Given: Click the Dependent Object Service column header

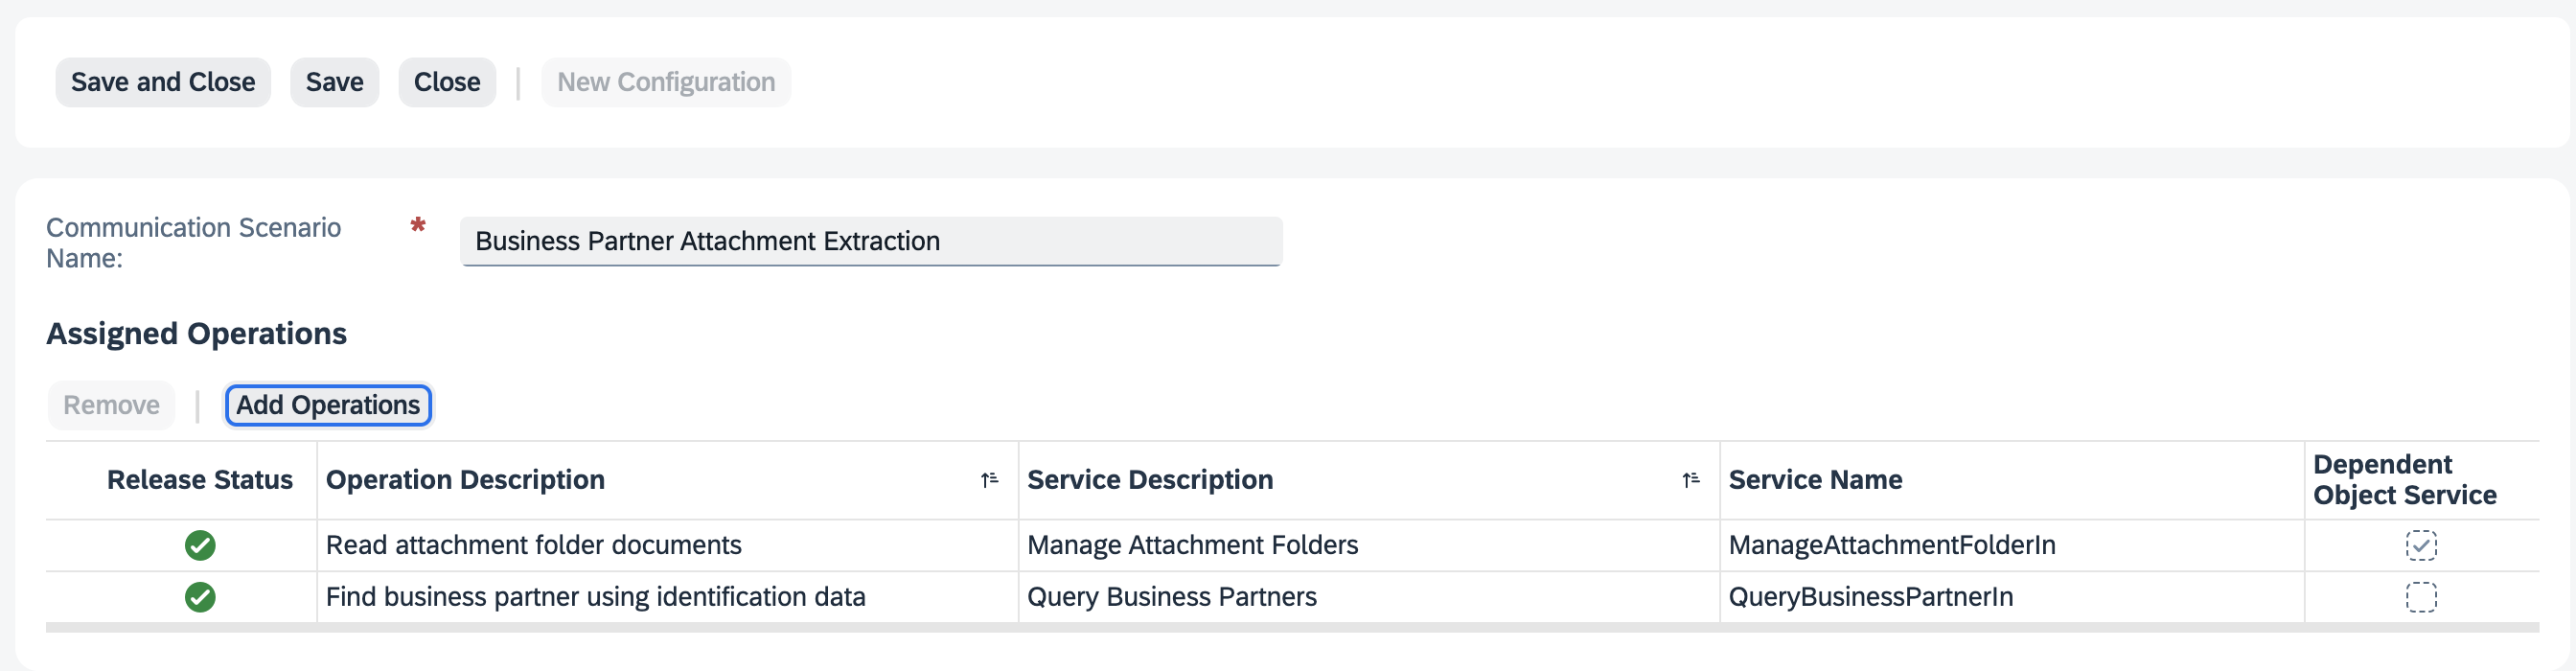Looking at the screenshot, I should [x=2405, y=479].
